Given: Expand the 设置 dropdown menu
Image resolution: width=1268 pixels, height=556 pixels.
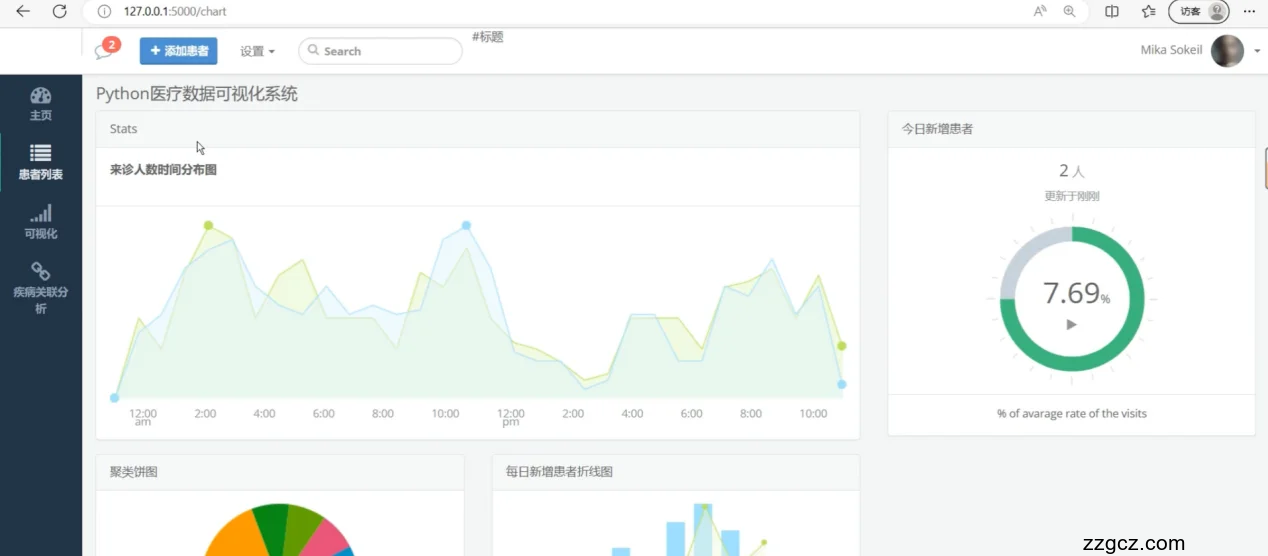Looking at the screenshot, I should (257, 51).
